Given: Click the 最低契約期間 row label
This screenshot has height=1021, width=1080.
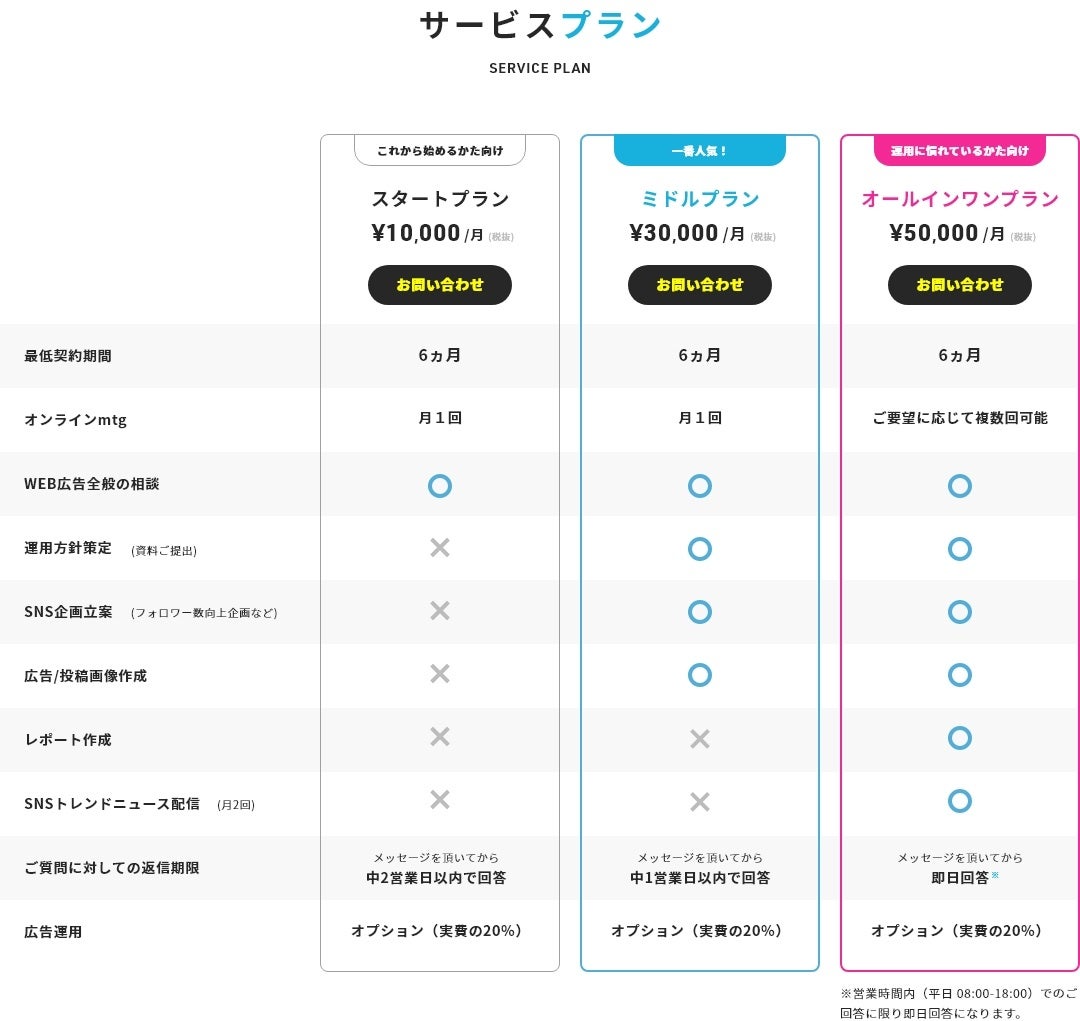Looking at the screenshot, I should pyautogui.click(x=68, y=356).
